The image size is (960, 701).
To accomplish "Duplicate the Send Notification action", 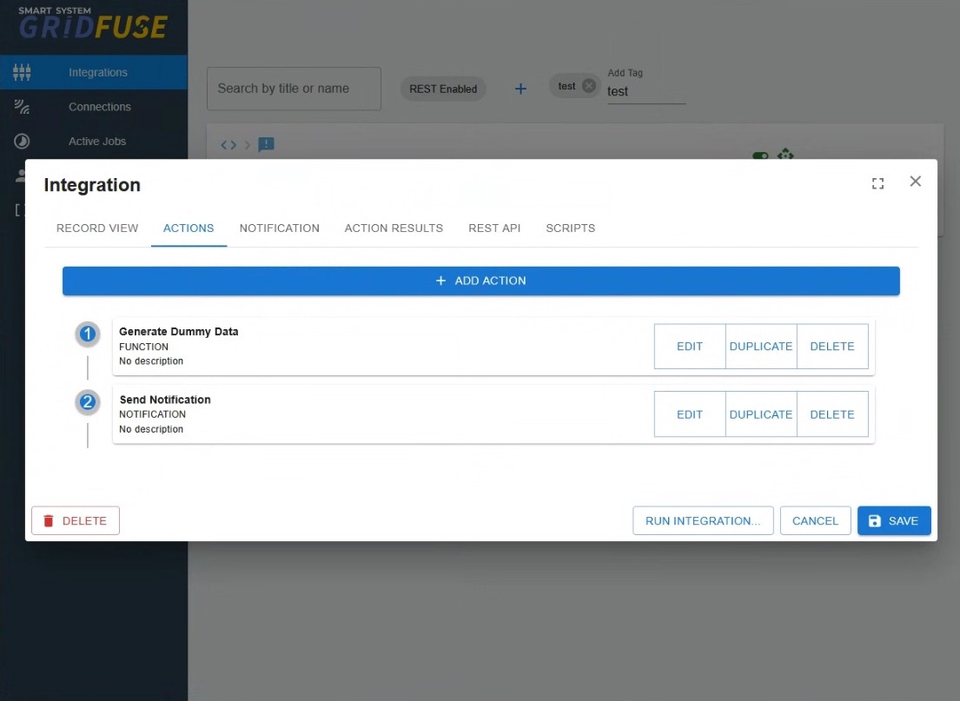I will [x=761, y=414].
